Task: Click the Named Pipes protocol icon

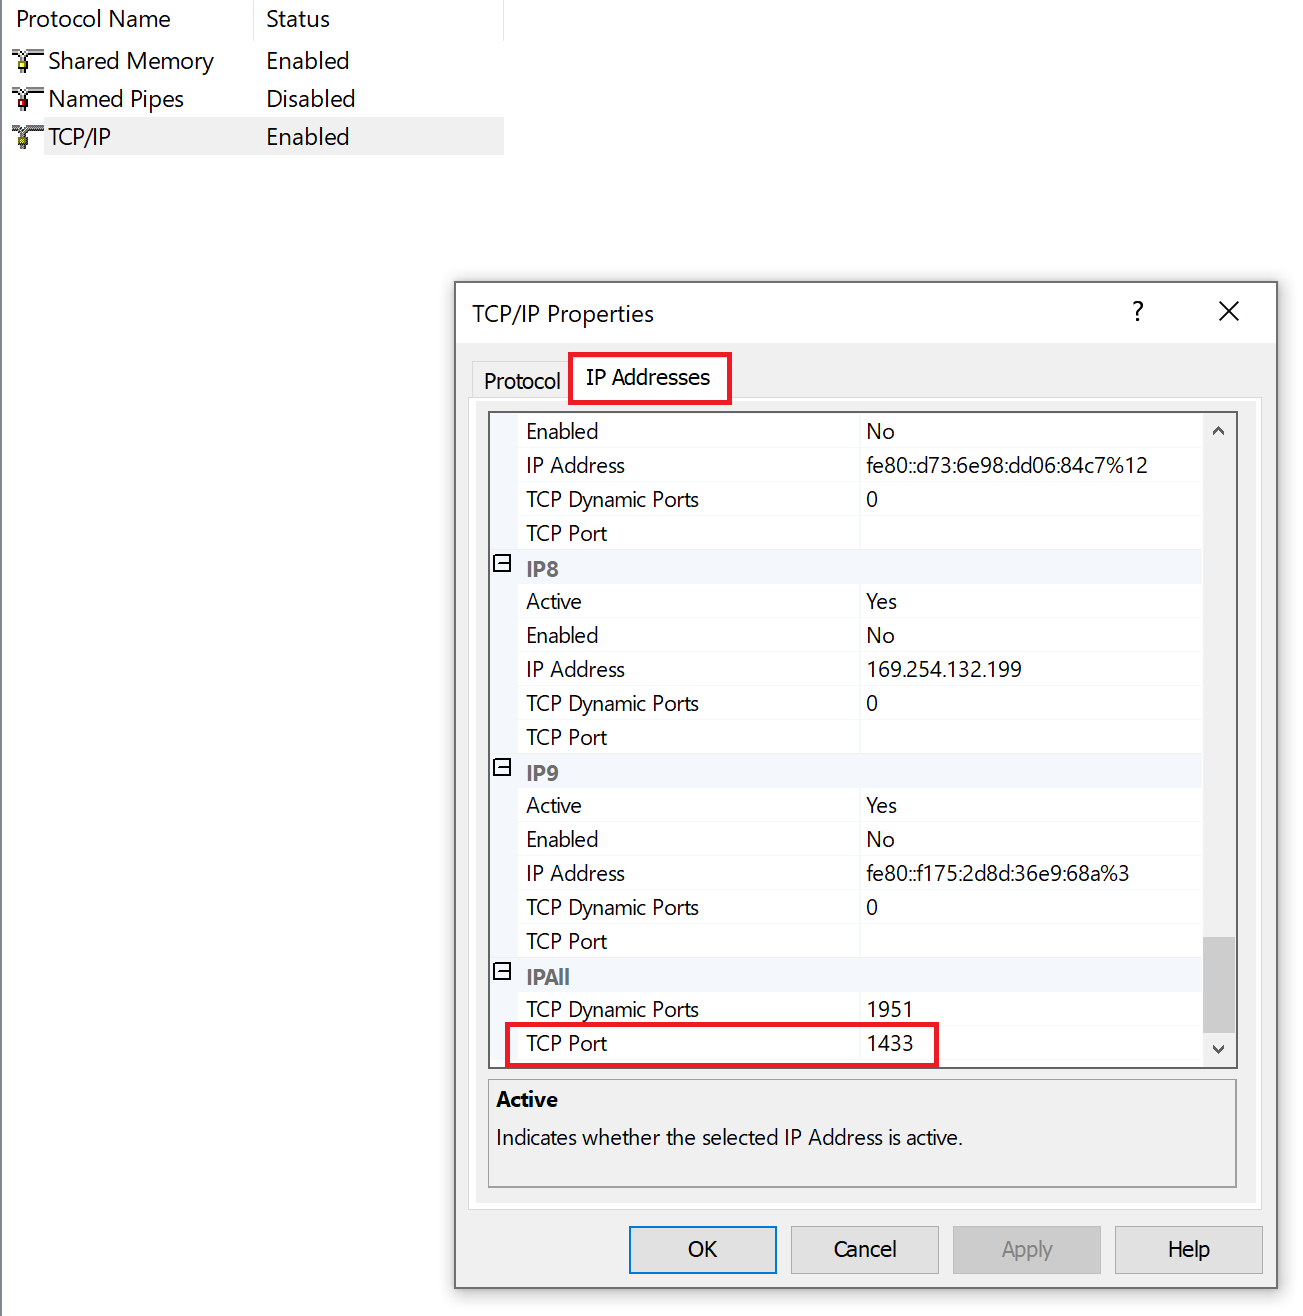Action: click(27, 99)
